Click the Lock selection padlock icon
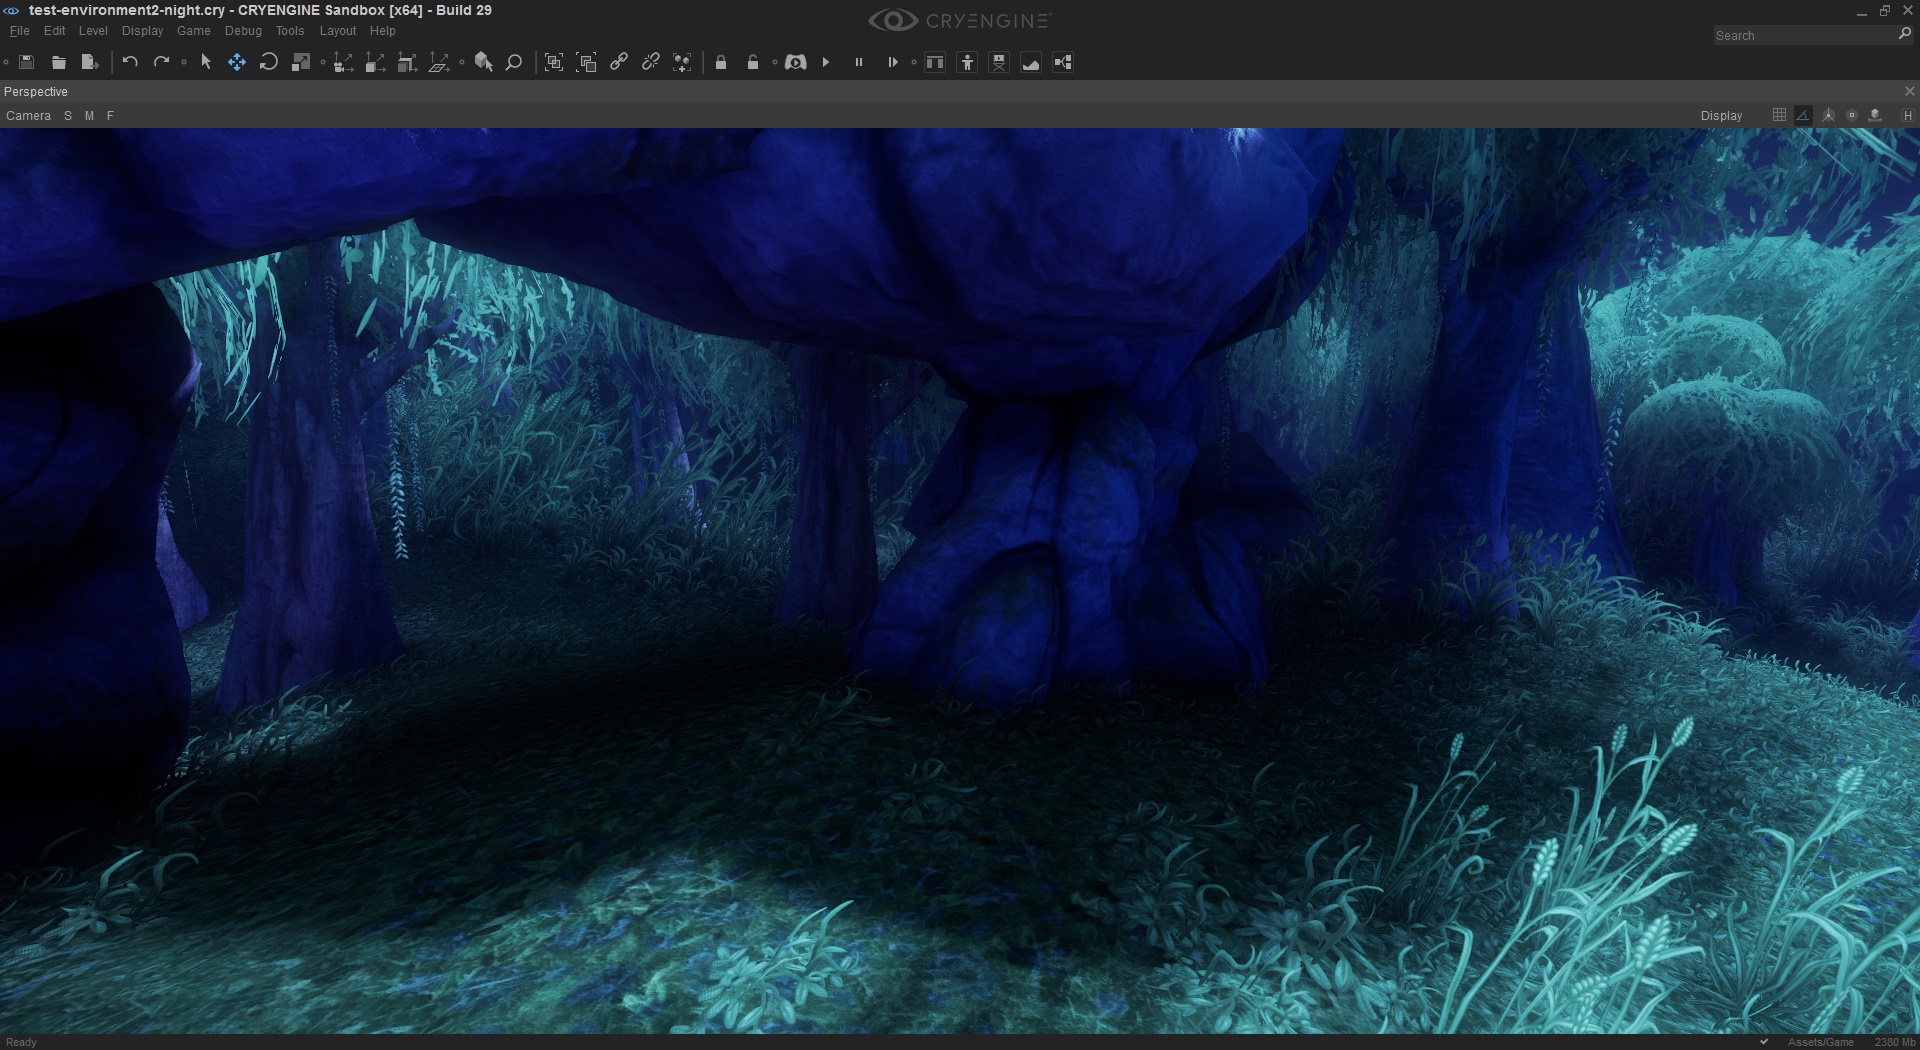 point(721,62)
